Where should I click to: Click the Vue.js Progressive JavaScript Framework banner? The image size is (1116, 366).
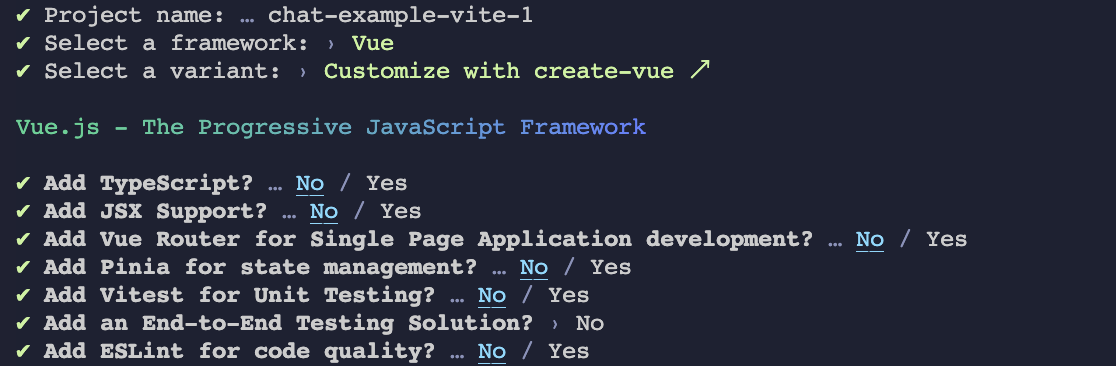[331, 127]
